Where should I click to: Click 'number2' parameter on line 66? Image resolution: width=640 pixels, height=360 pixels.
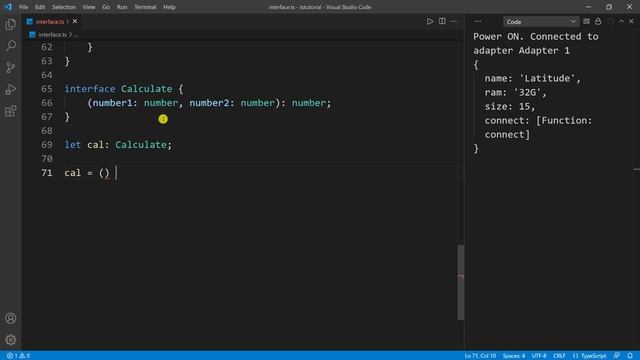coord(209,103)
